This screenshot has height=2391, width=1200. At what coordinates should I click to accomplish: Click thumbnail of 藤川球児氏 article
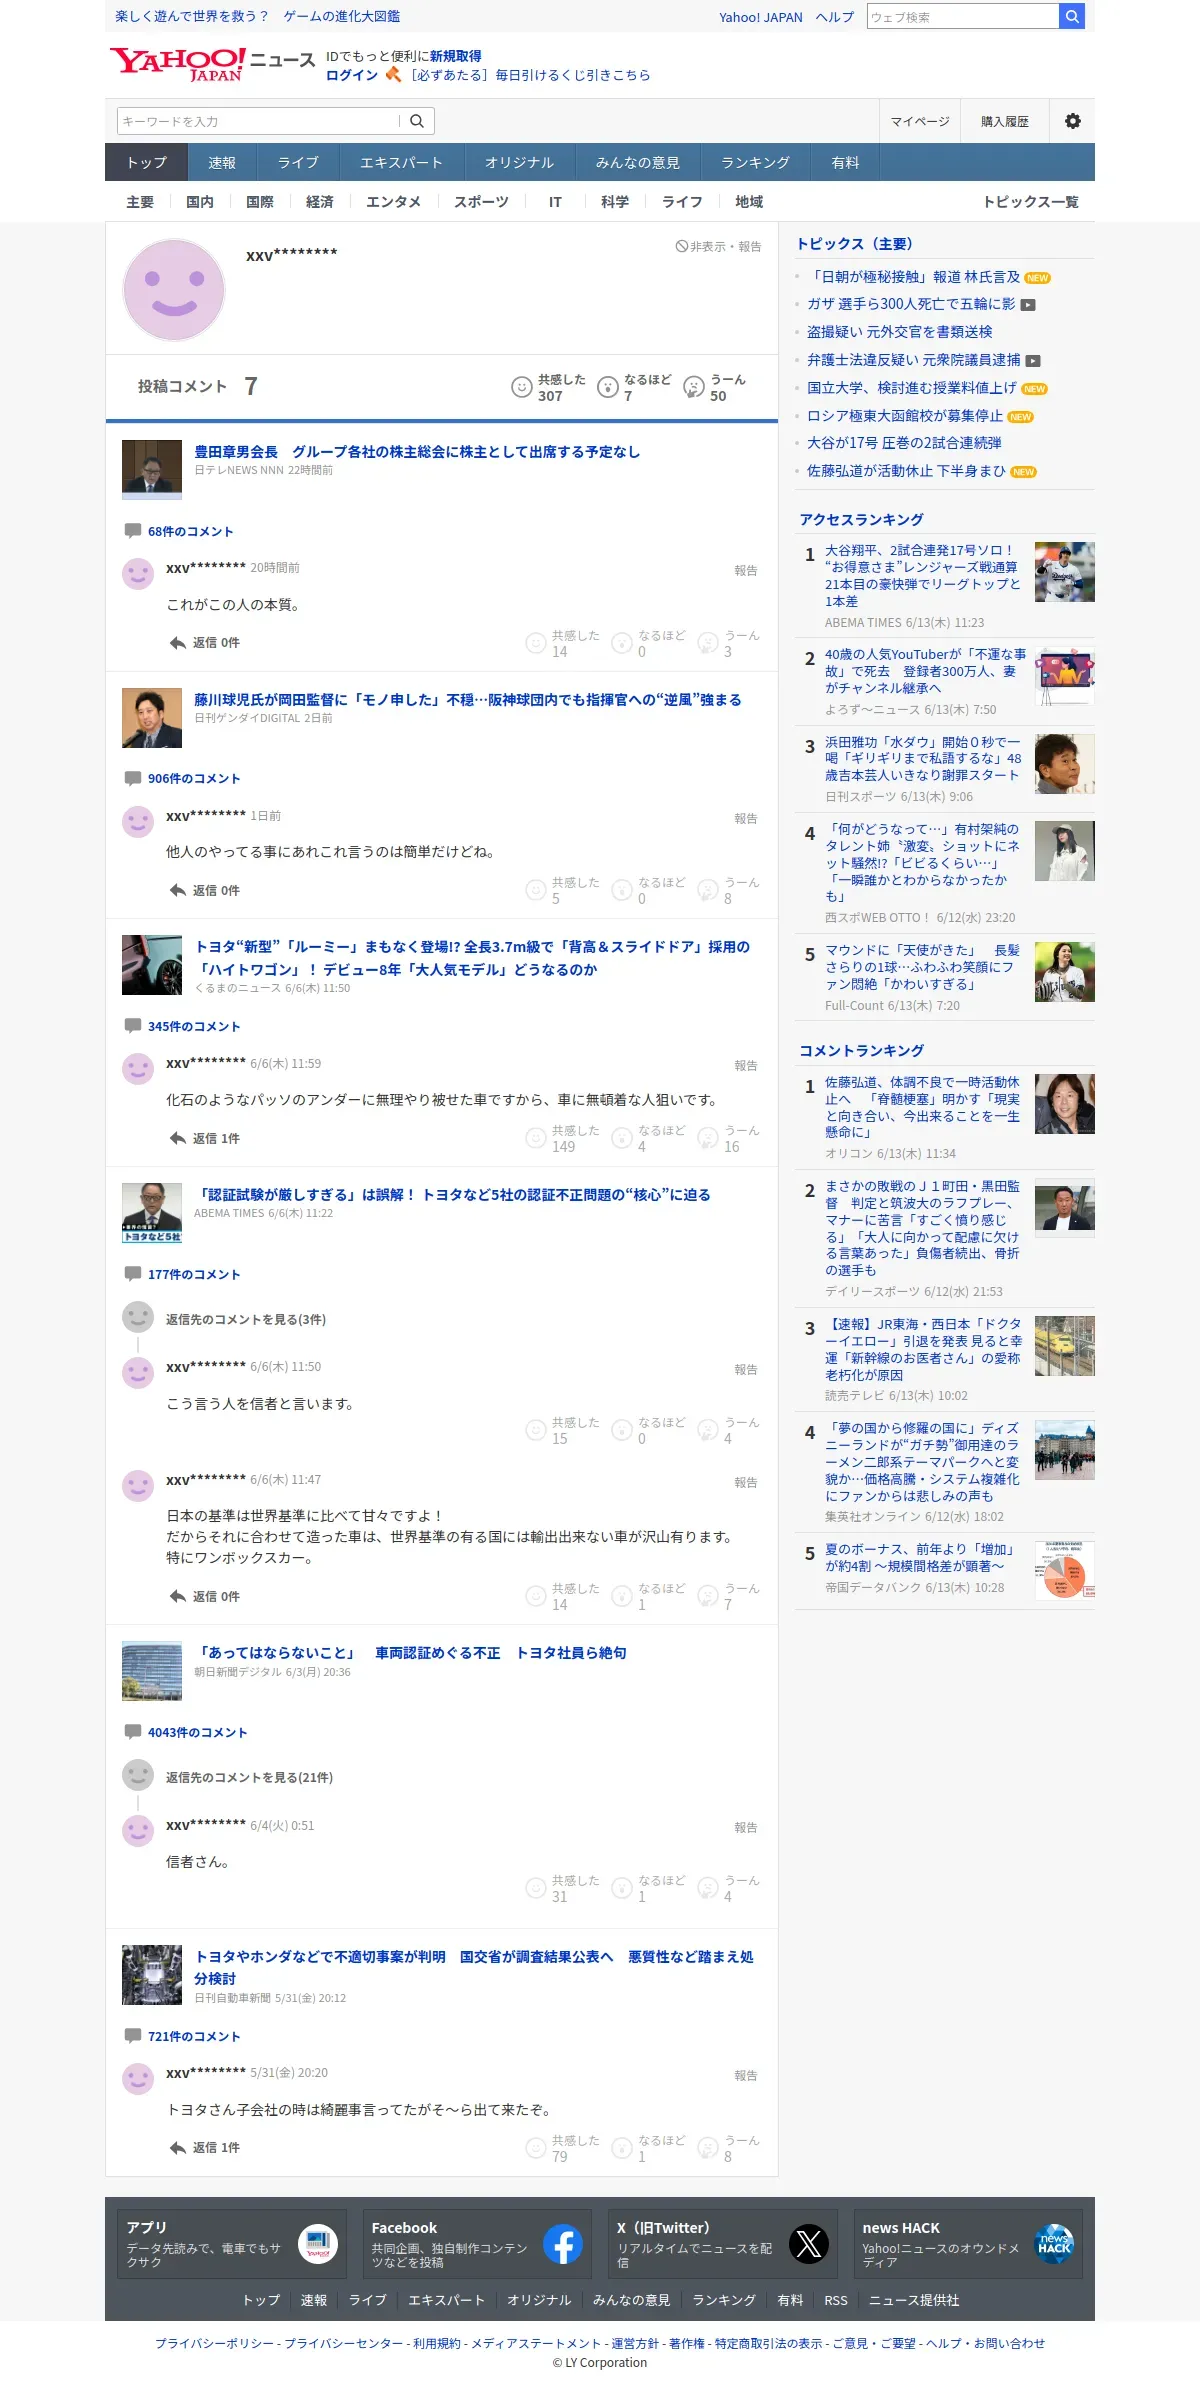(x=152, y=717)
